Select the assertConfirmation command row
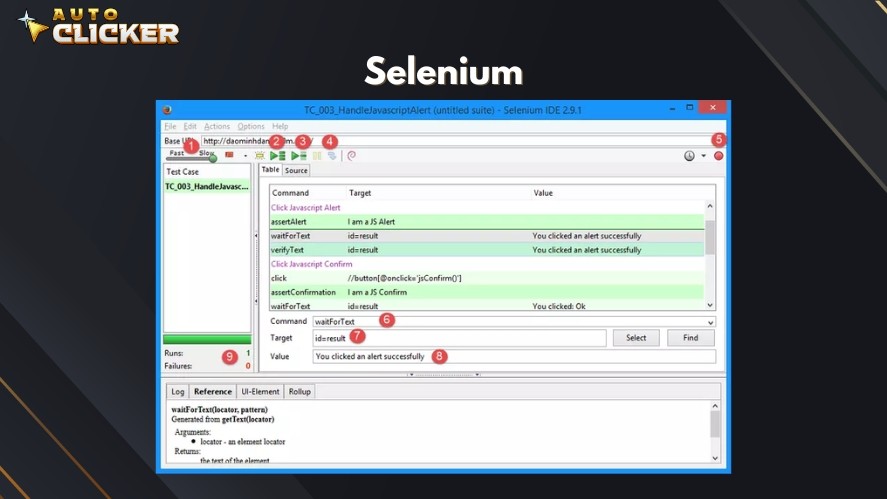This screenshot has width=887, height=499. pyautogui.click(x=487, y=292)
